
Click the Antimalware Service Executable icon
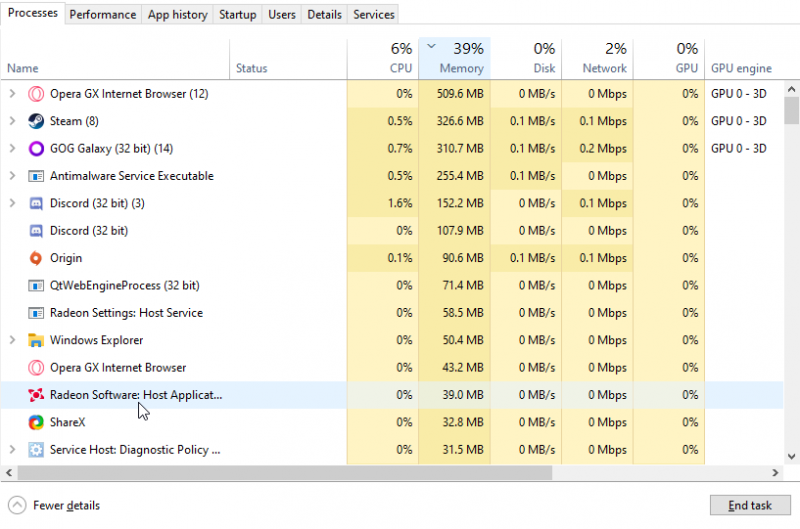tap(36, 176)
